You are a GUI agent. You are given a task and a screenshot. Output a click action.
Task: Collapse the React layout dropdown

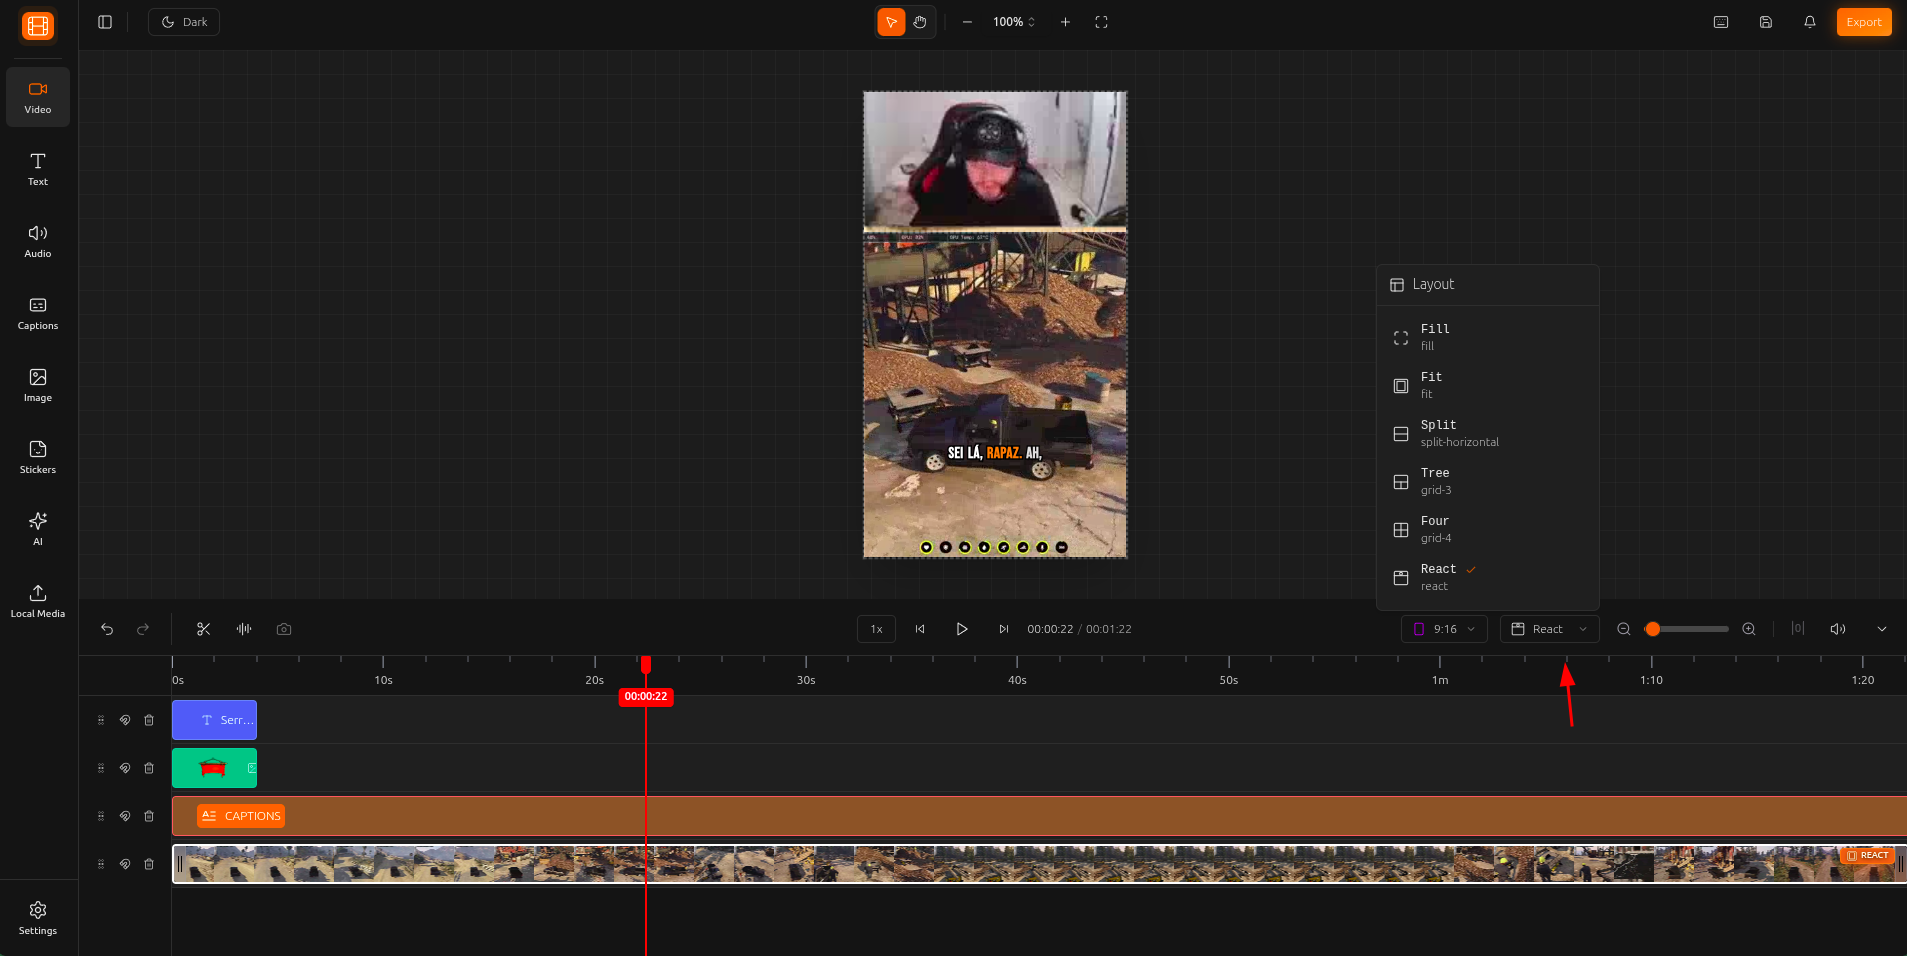1548,629
